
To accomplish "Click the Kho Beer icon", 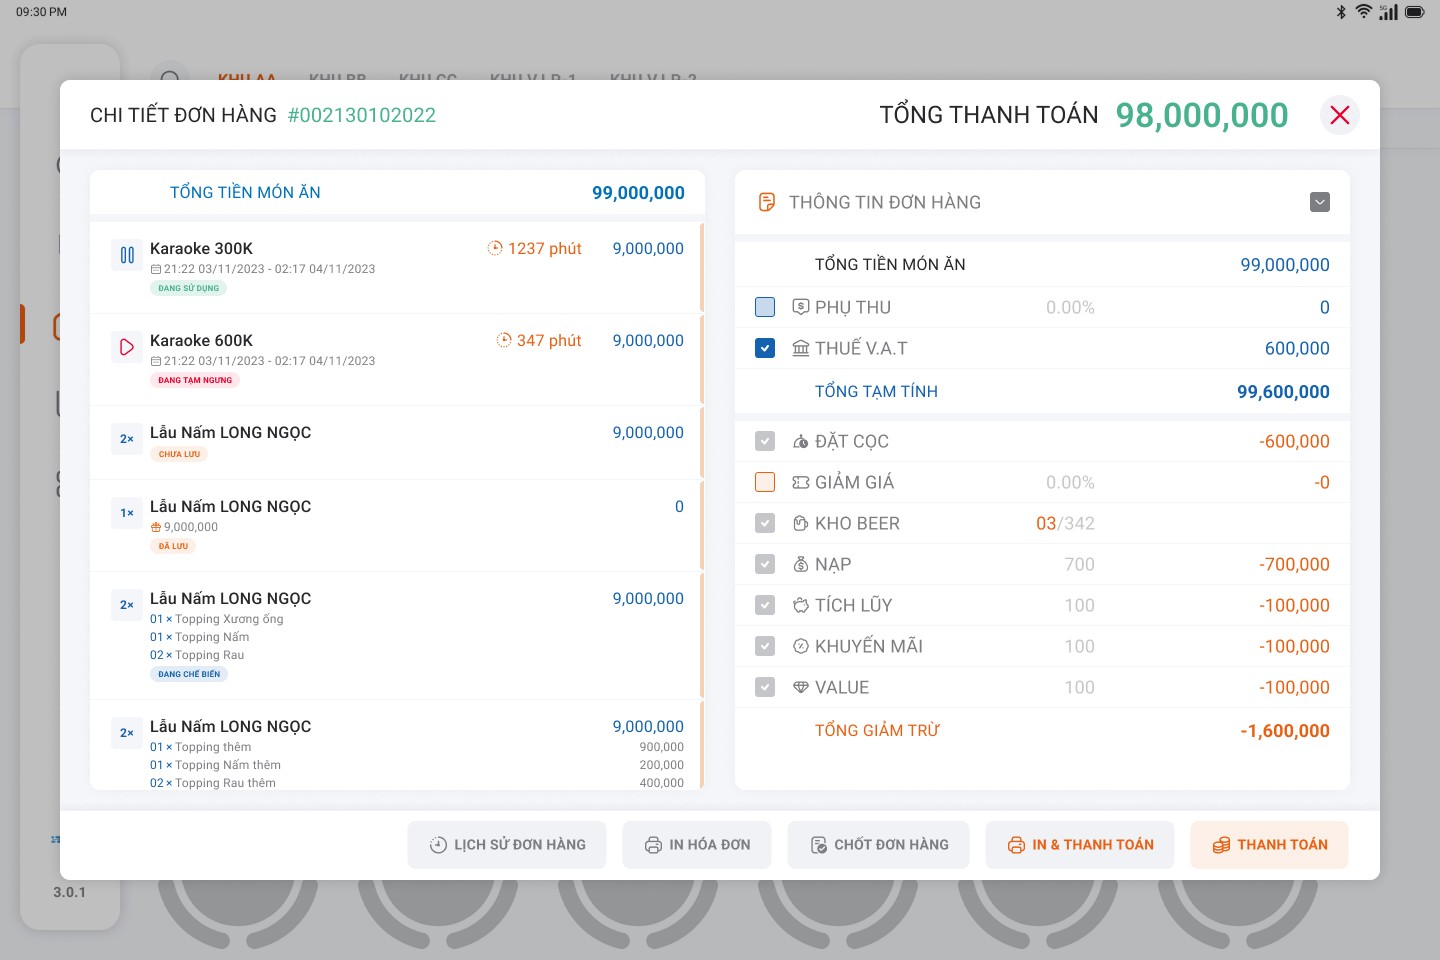I will coord(801,523).
